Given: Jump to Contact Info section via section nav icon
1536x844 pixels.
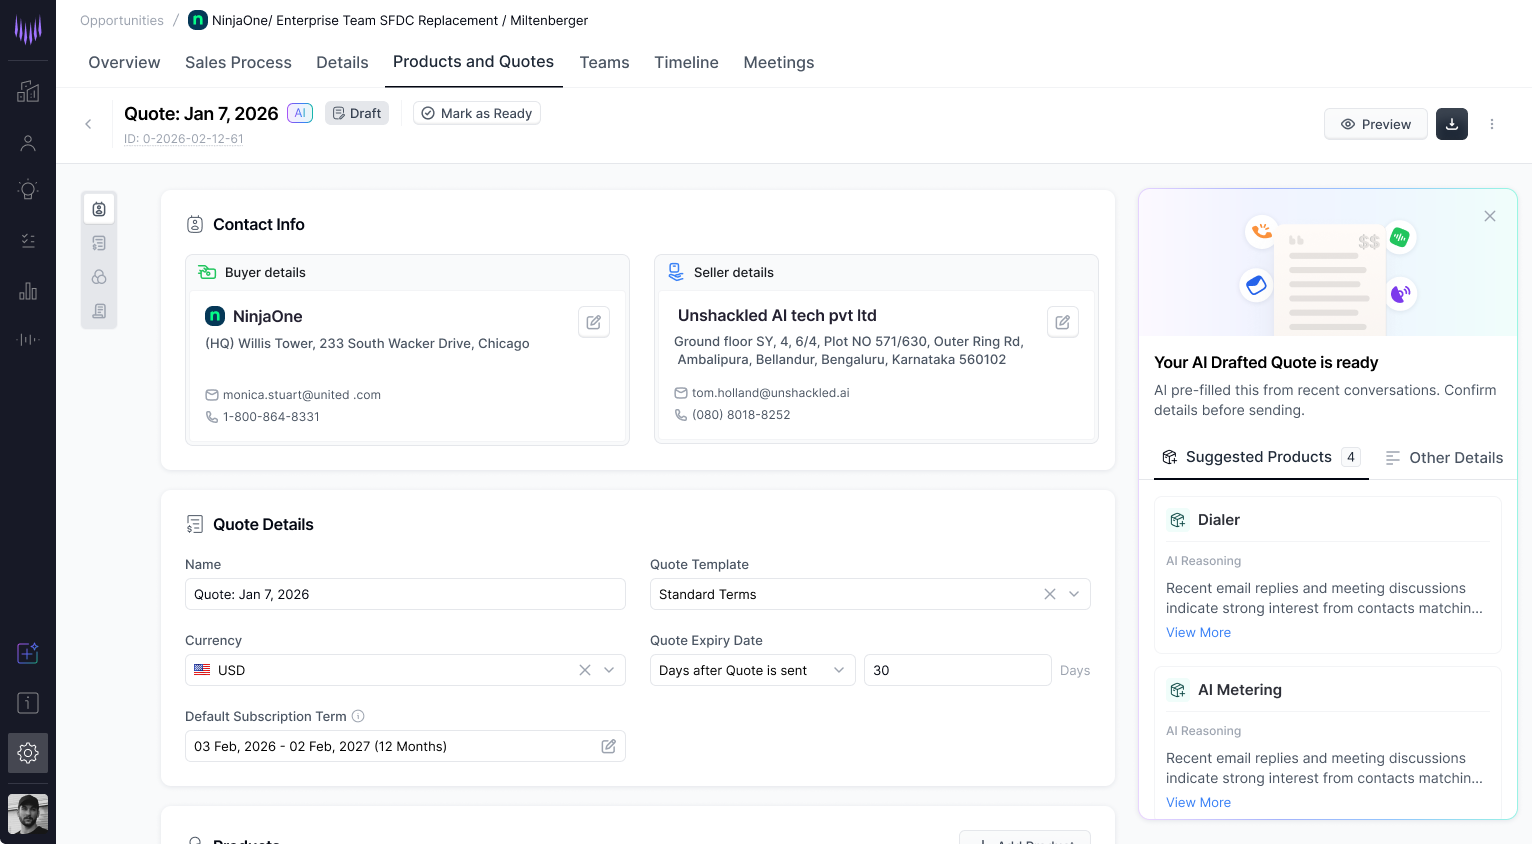Looking at the screenshot, I should pos(99,209).
